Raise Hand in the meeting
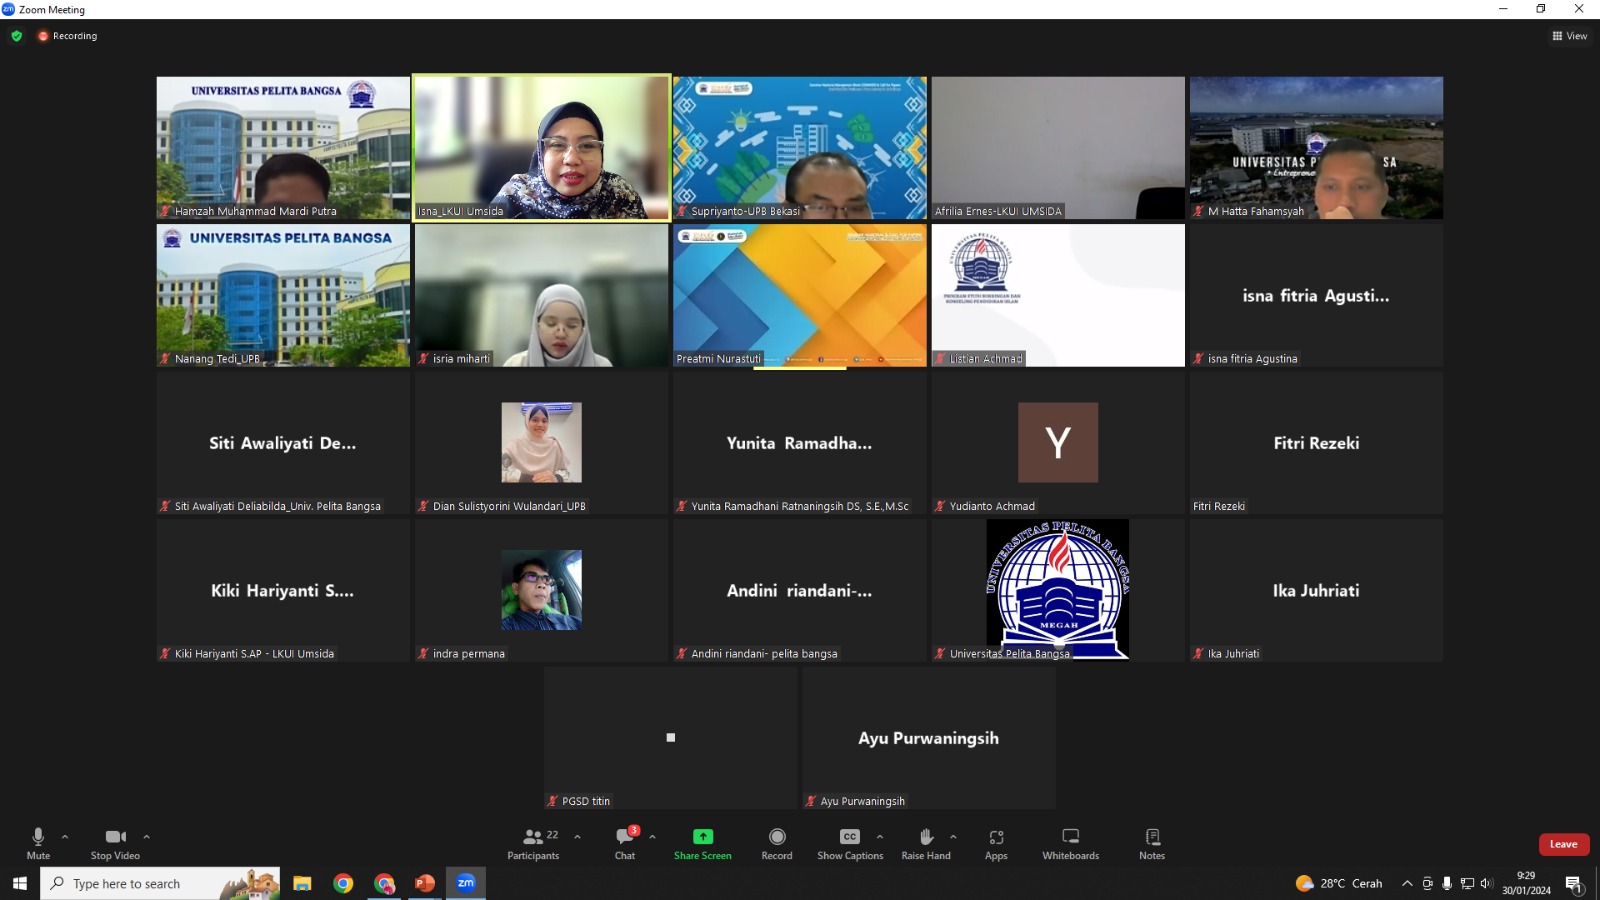 (926, 843)
